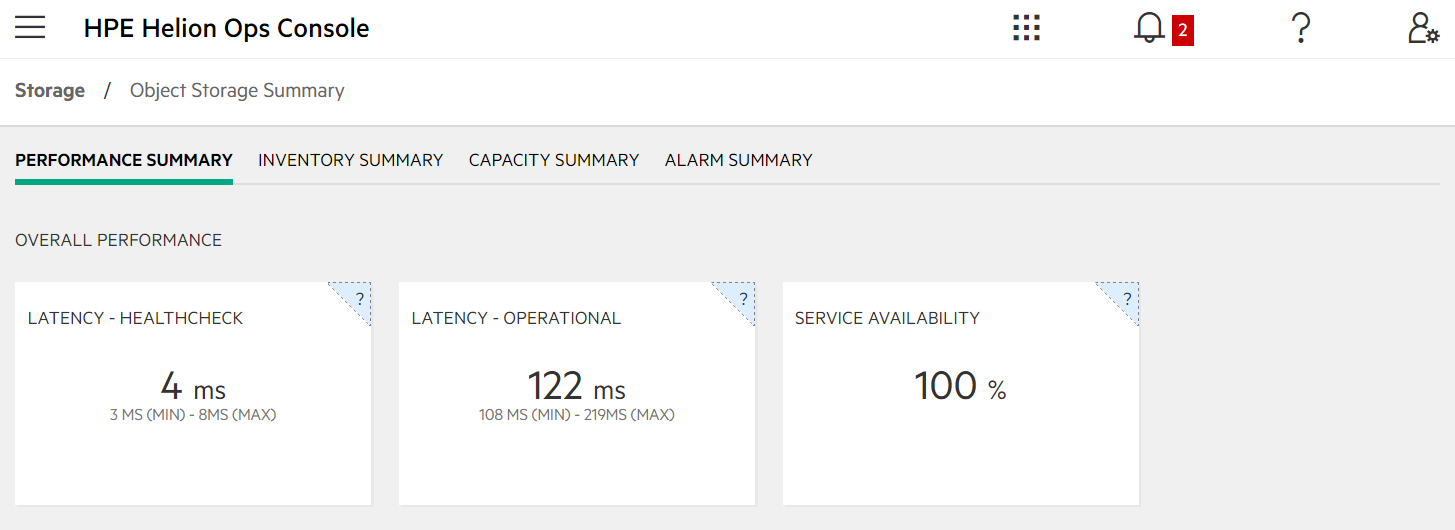This screenshot has width=1455, height=530.
Task: Open the hamburger navigation menu
Action: (30, 28)
